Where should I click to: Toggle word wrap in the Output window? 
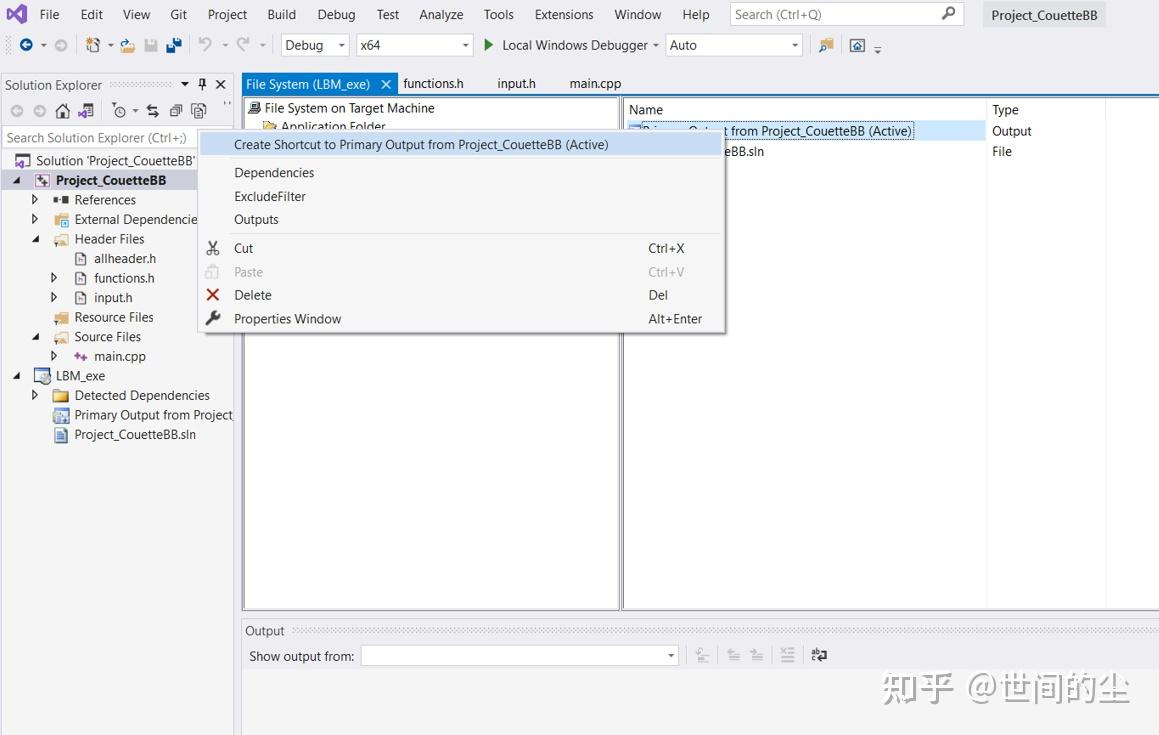[818, 654]
